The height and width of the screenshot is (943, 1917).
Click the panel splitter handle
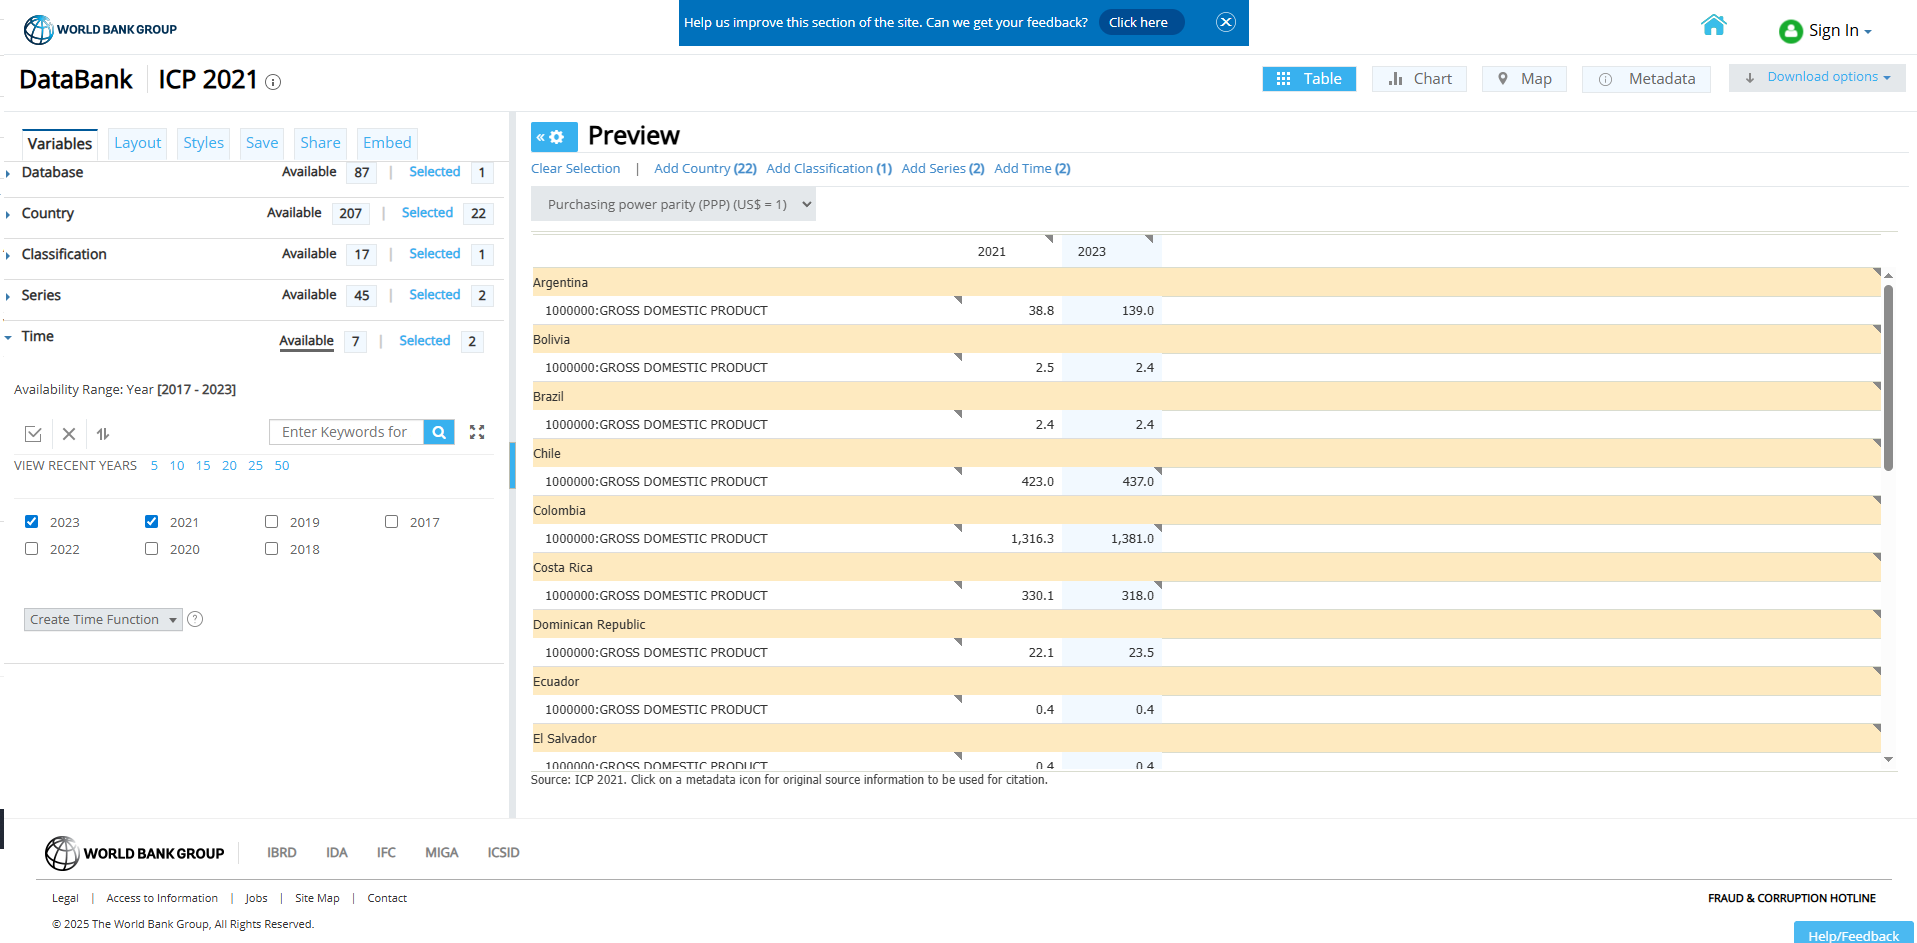[x=512, y=465]
